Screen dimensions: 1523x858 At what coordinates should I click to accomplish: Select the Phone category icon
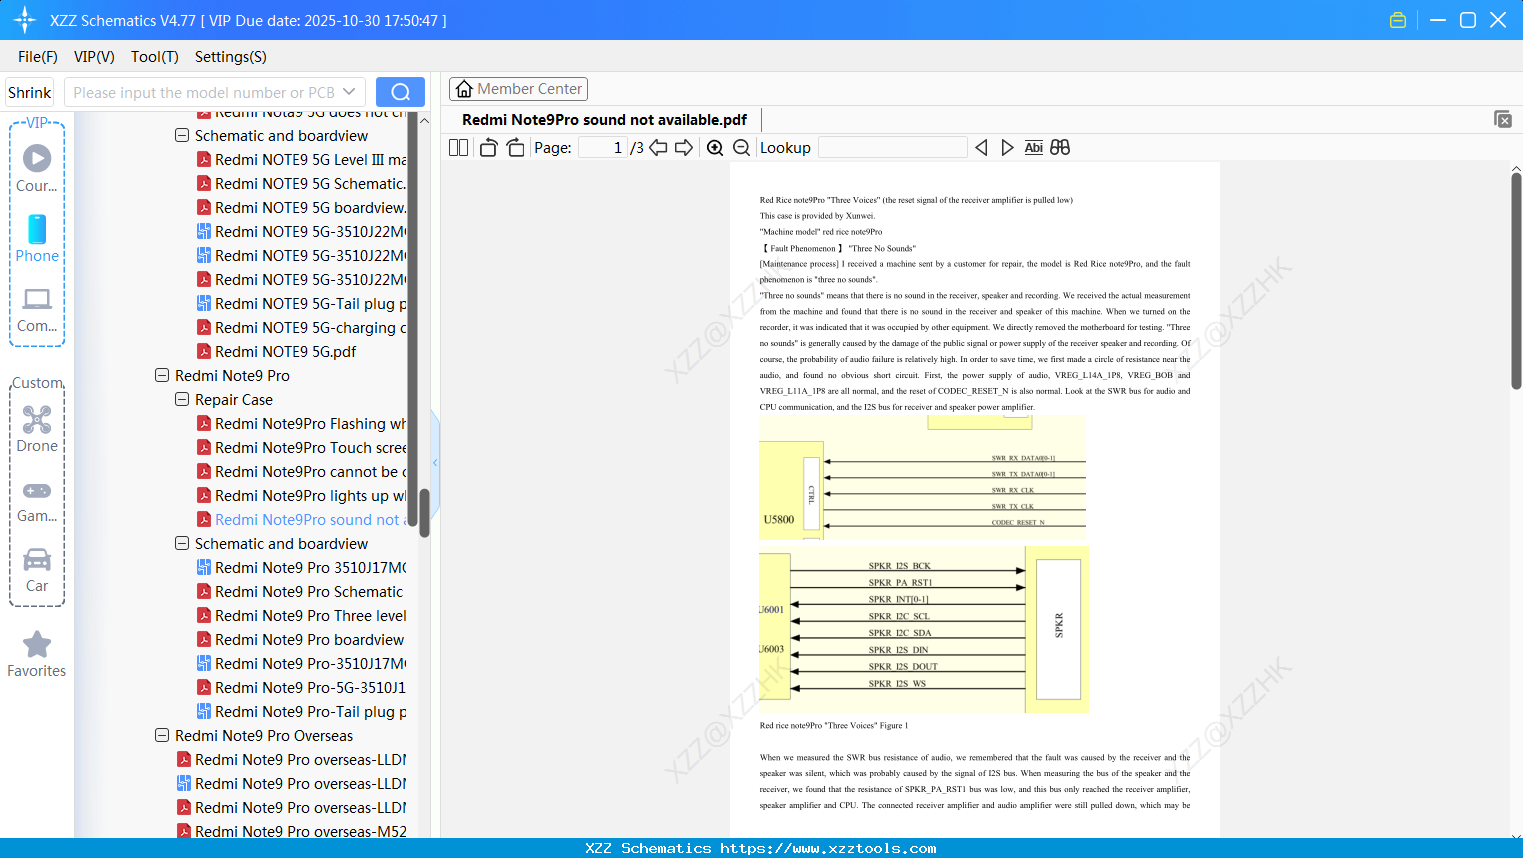click(37, 238)
